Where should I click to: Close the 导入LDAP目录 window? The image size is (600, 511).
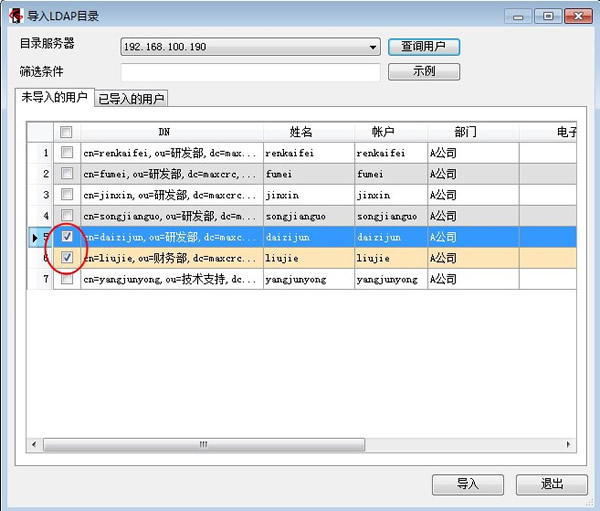coord(577,15)
